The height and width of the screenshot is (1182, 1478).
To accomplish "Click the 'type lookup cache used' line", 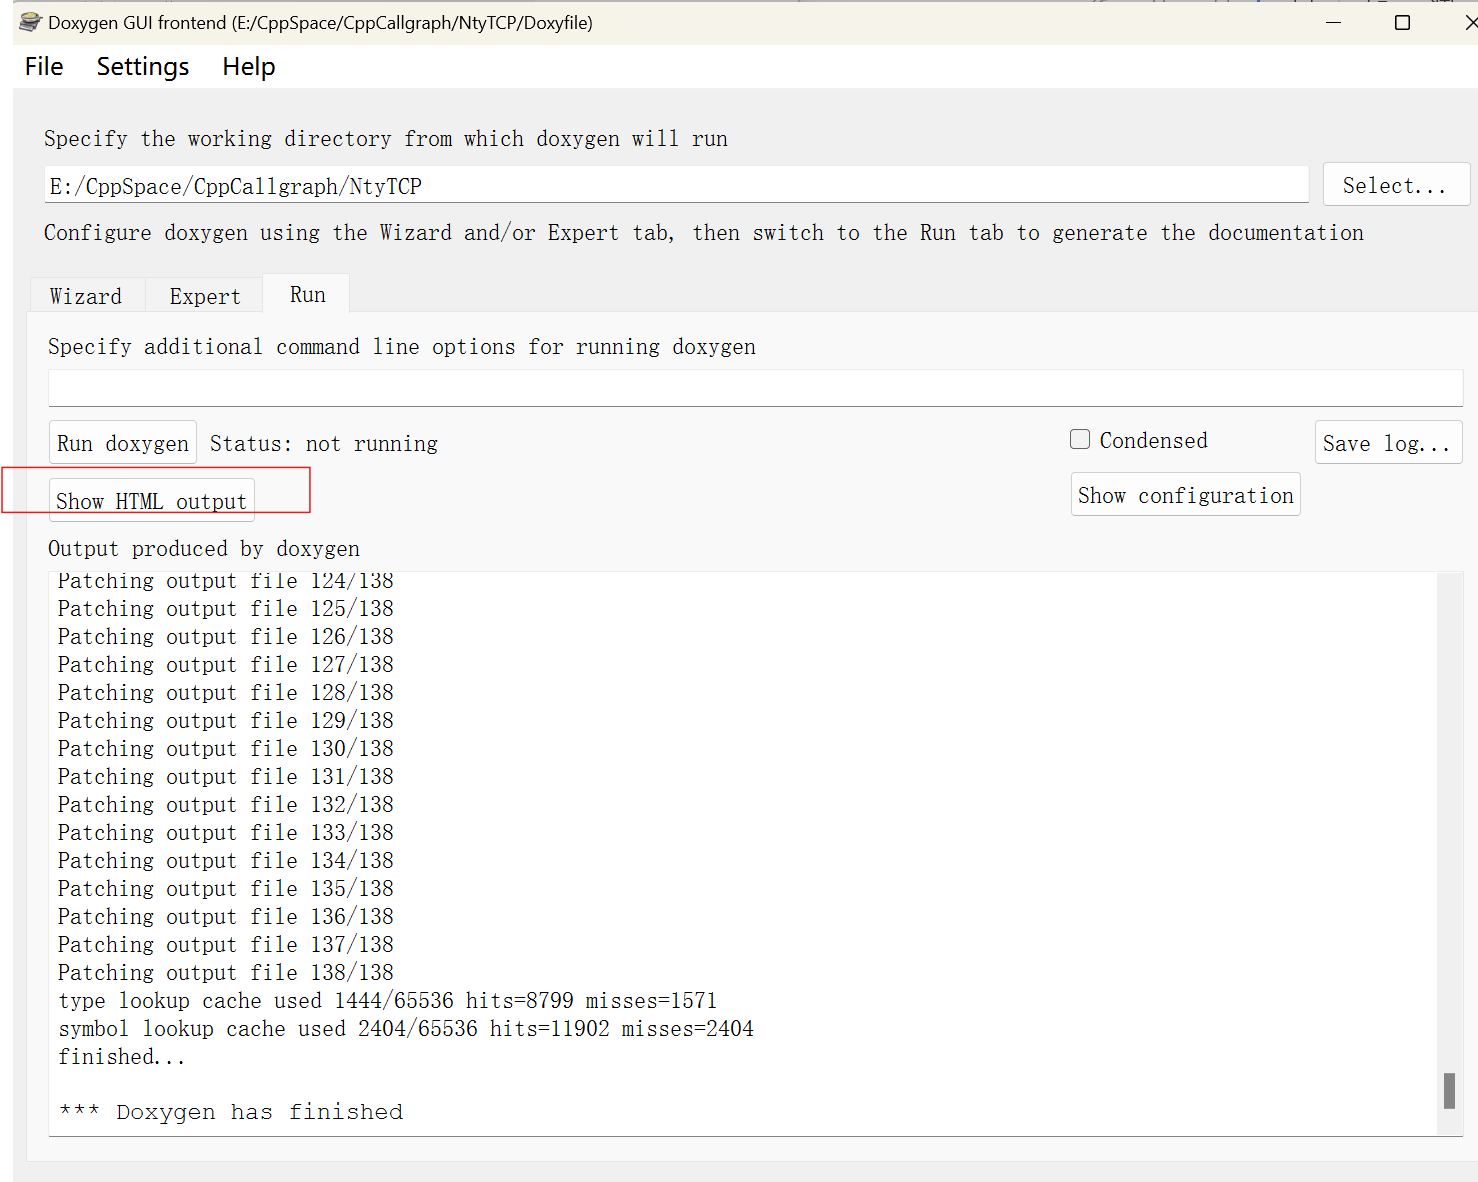I will [388, 1000].
